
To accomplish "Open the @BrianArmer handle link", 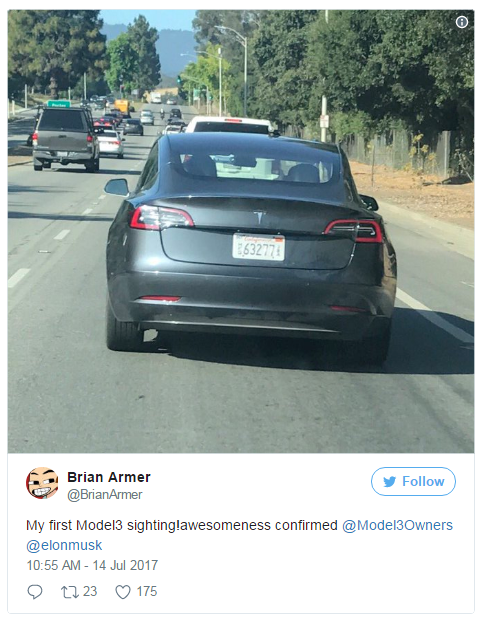I will (x=104, y=495).
